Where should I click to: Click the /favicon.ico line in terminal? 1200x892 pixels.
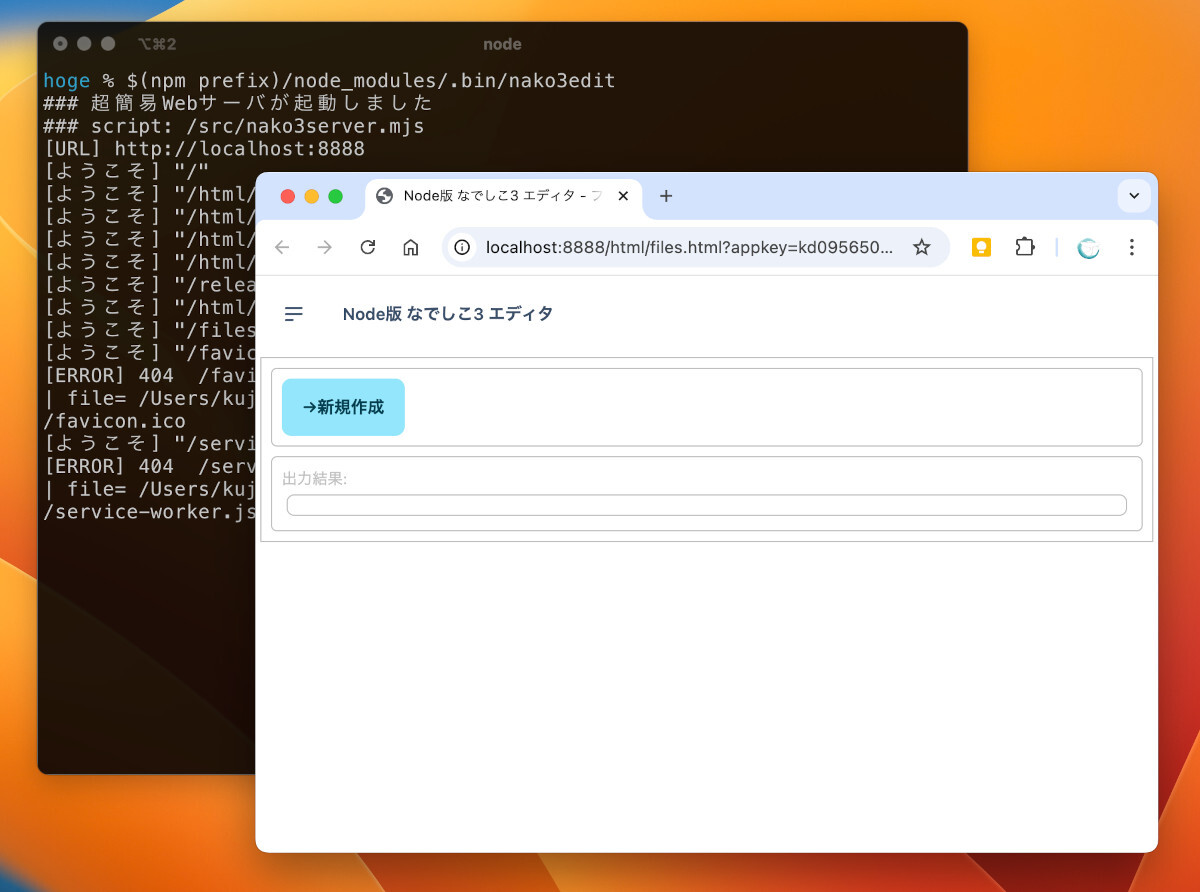(114, 421)
